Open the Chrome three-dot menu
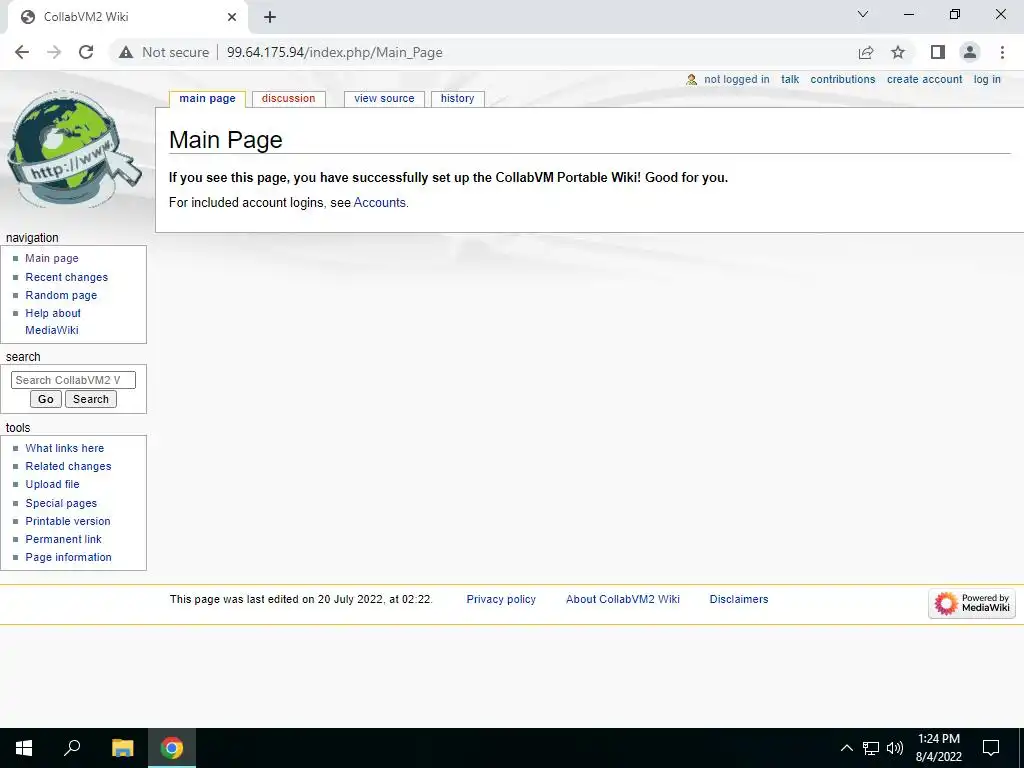This screenshot has height=768, width=1024. (x=1002, y=52)
